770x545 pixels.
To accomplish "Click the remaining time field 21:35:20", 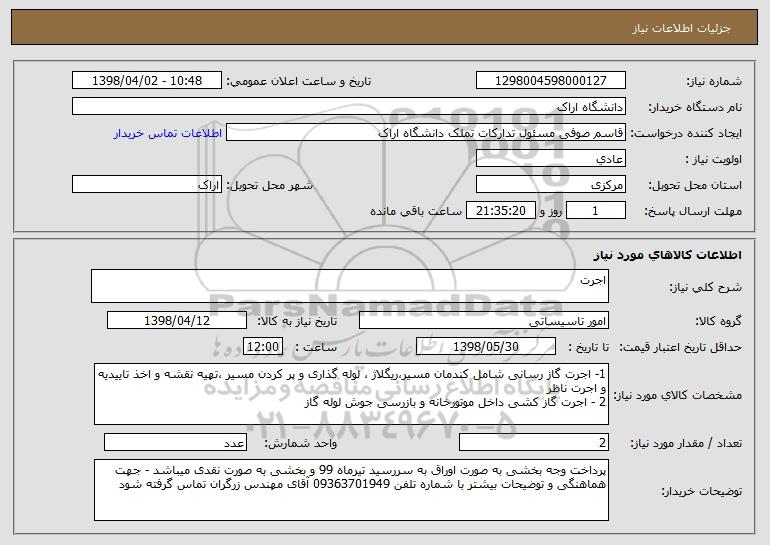I will tap(500, 210).
